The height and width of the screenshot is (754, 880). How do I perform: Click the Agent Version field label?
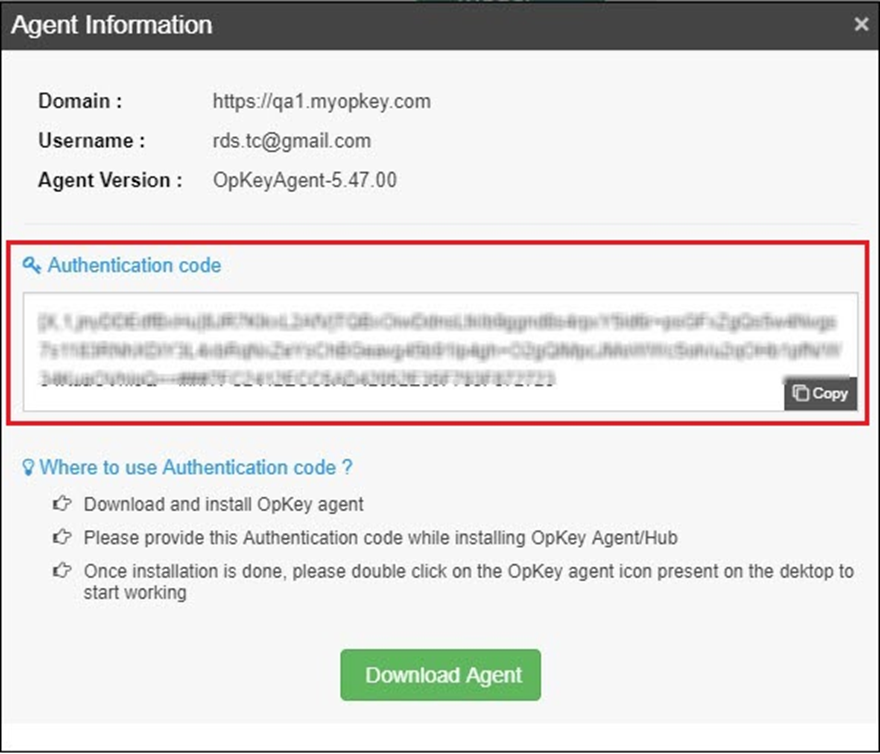[x=110, y=181]
